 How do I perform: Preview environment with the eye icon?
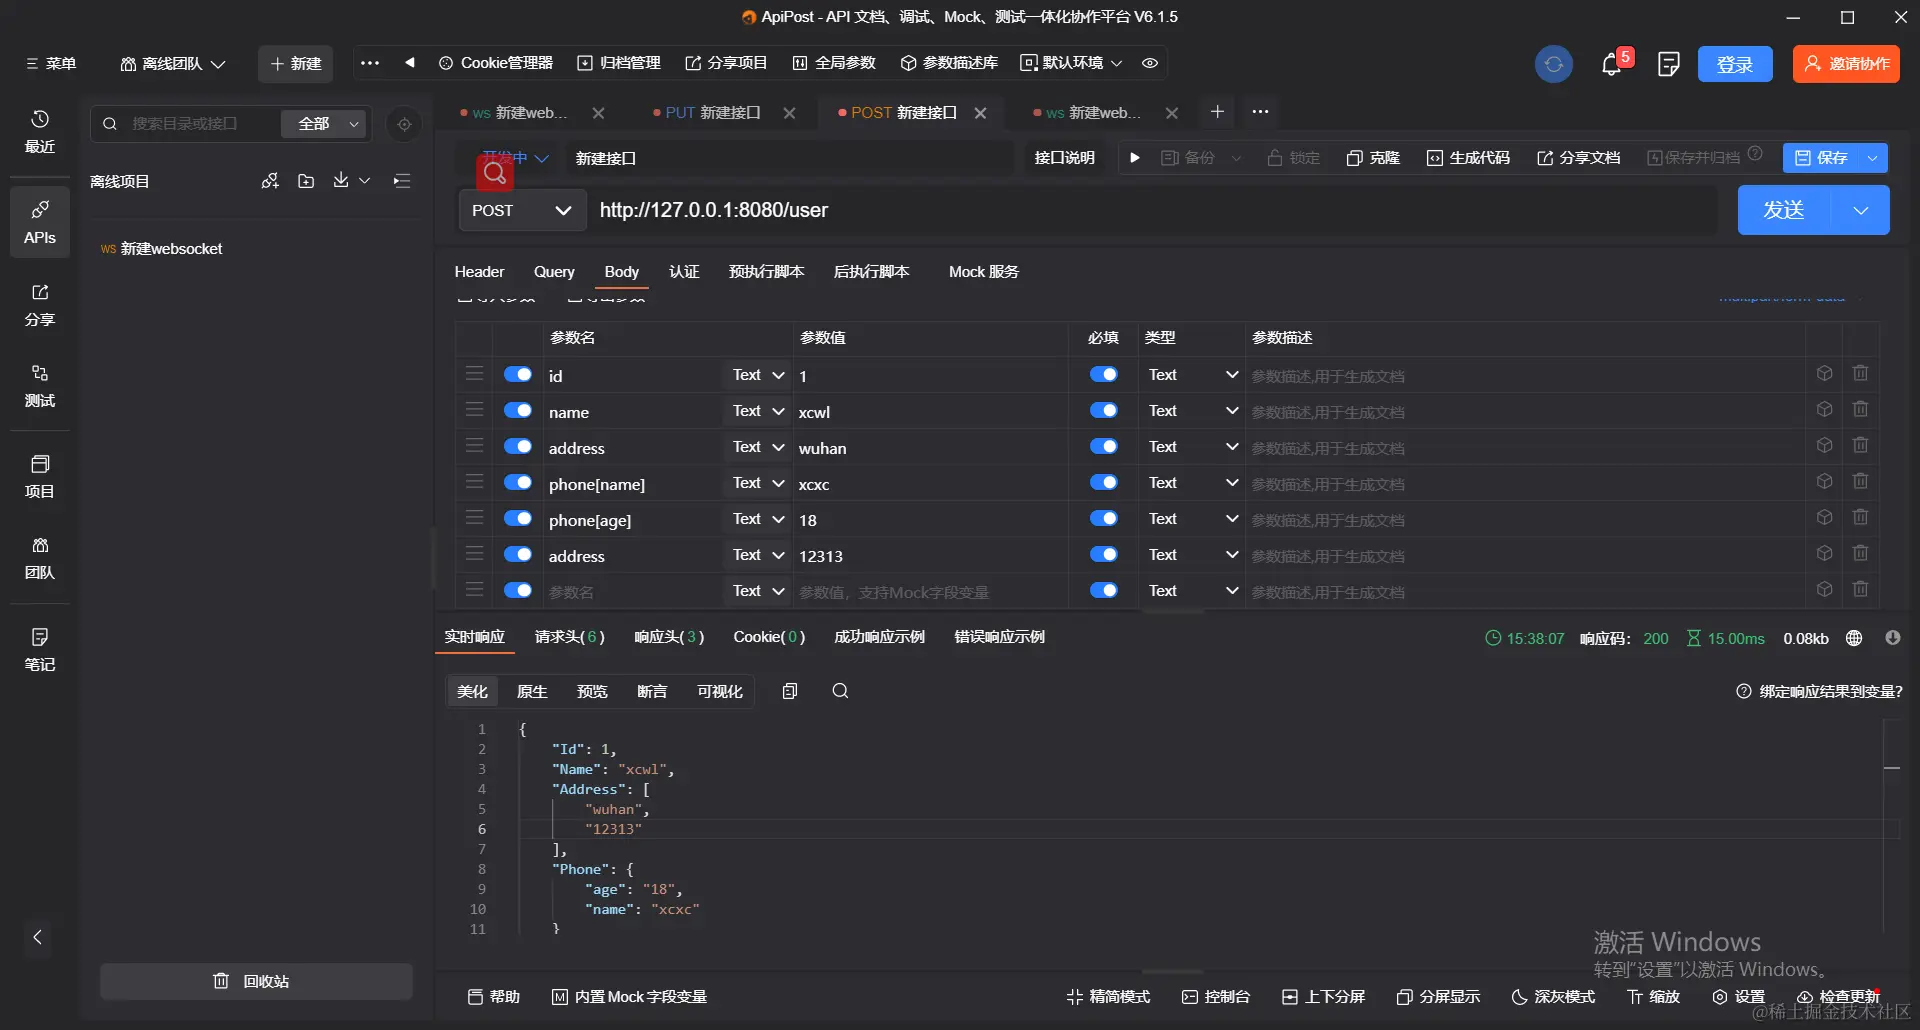point(1150,63)
